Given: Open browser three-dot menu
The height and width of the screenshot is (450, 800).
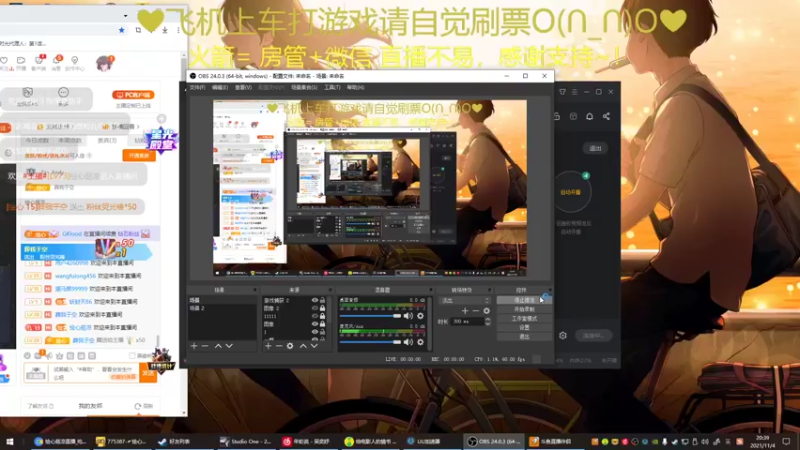Looking at the screenshot, I should pyautogui.click(x=178, y=30).
